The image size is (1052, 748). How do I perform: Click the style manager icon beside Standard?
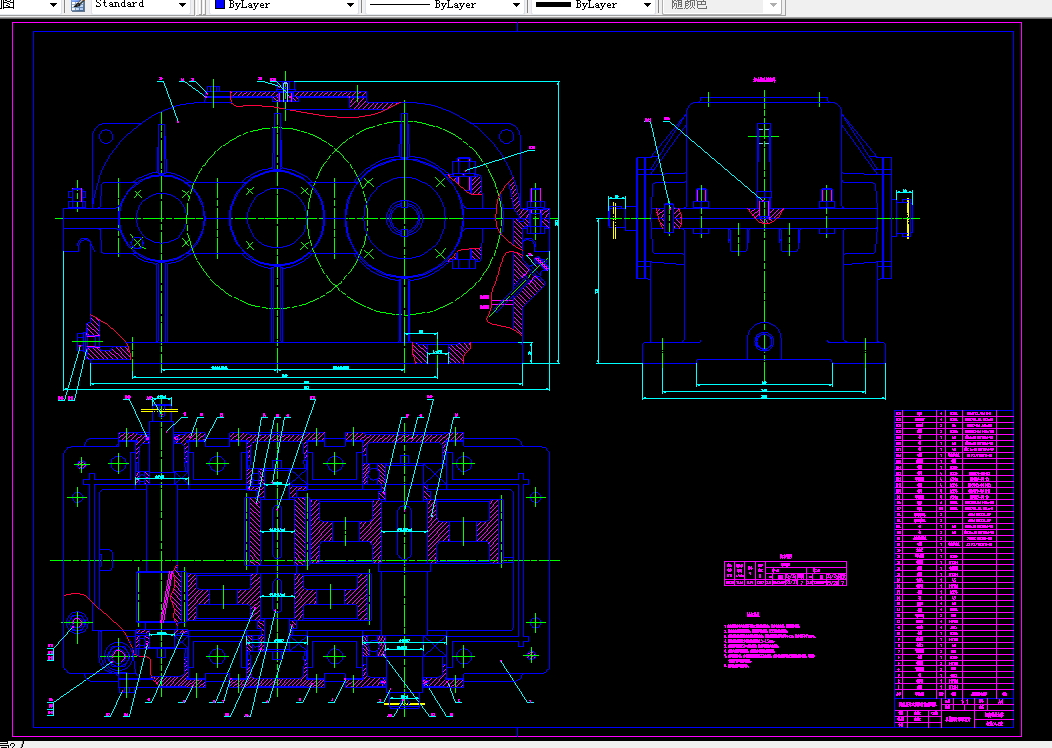78,5
